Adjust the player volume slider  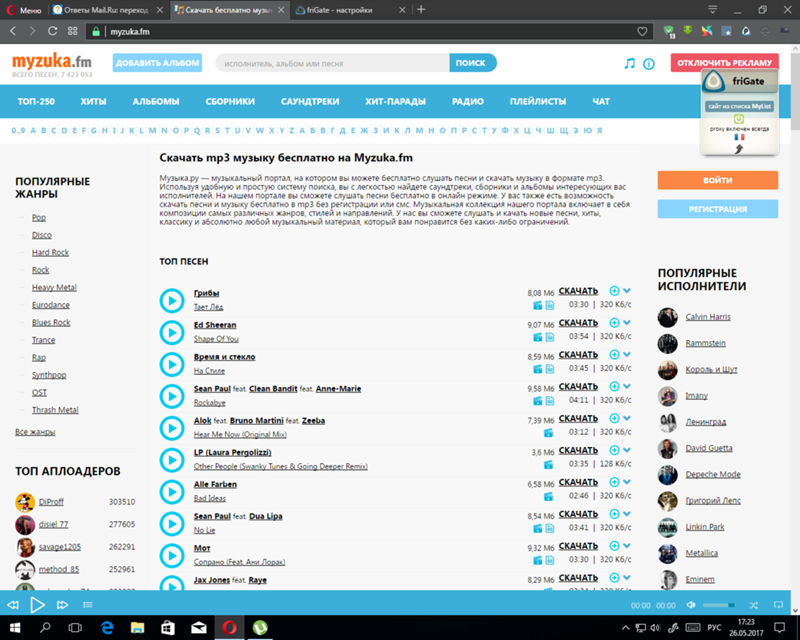[719, 605]
